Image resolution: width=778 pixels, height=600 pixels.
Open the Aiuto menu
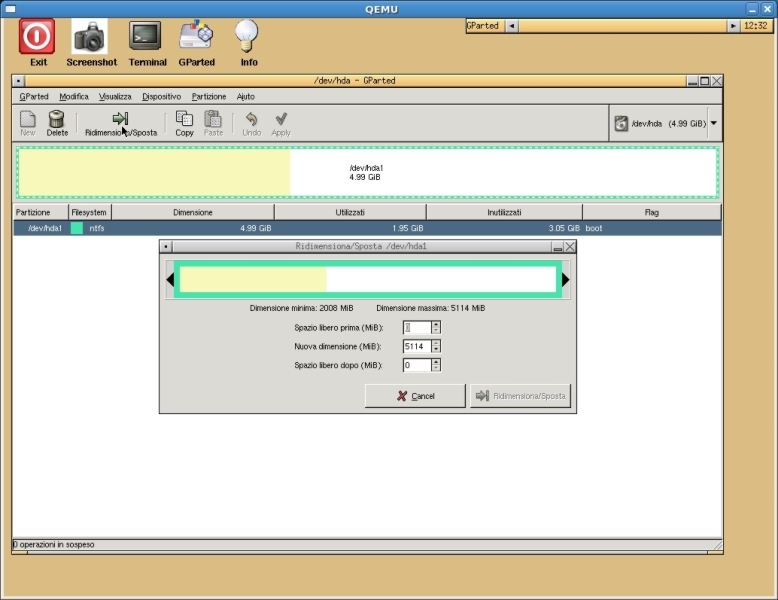(x=246, y=96)
